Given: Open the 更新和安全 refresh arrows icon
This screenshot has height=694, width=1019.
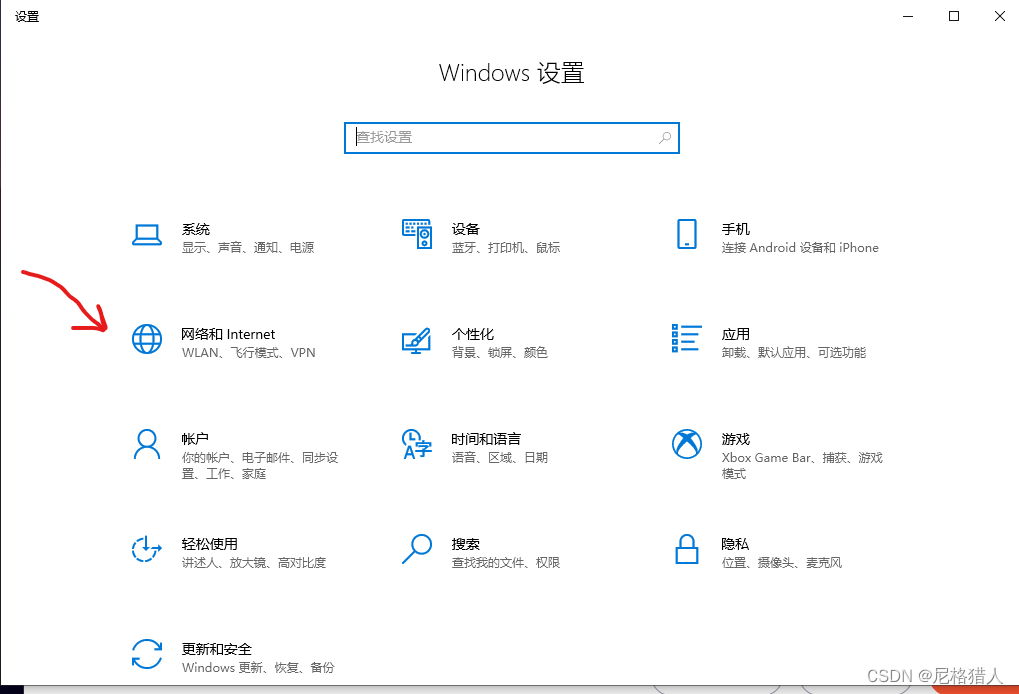Looking at the screenshot, I should pyautogui.click(x=147, y=654).
